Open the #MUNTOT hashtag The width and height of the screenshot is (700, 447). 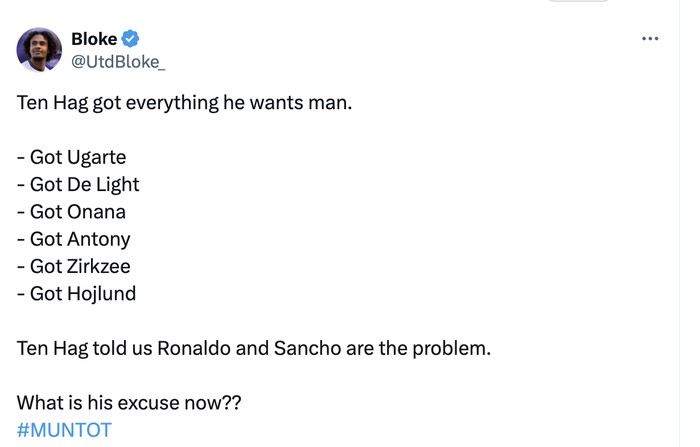[64, 430]
